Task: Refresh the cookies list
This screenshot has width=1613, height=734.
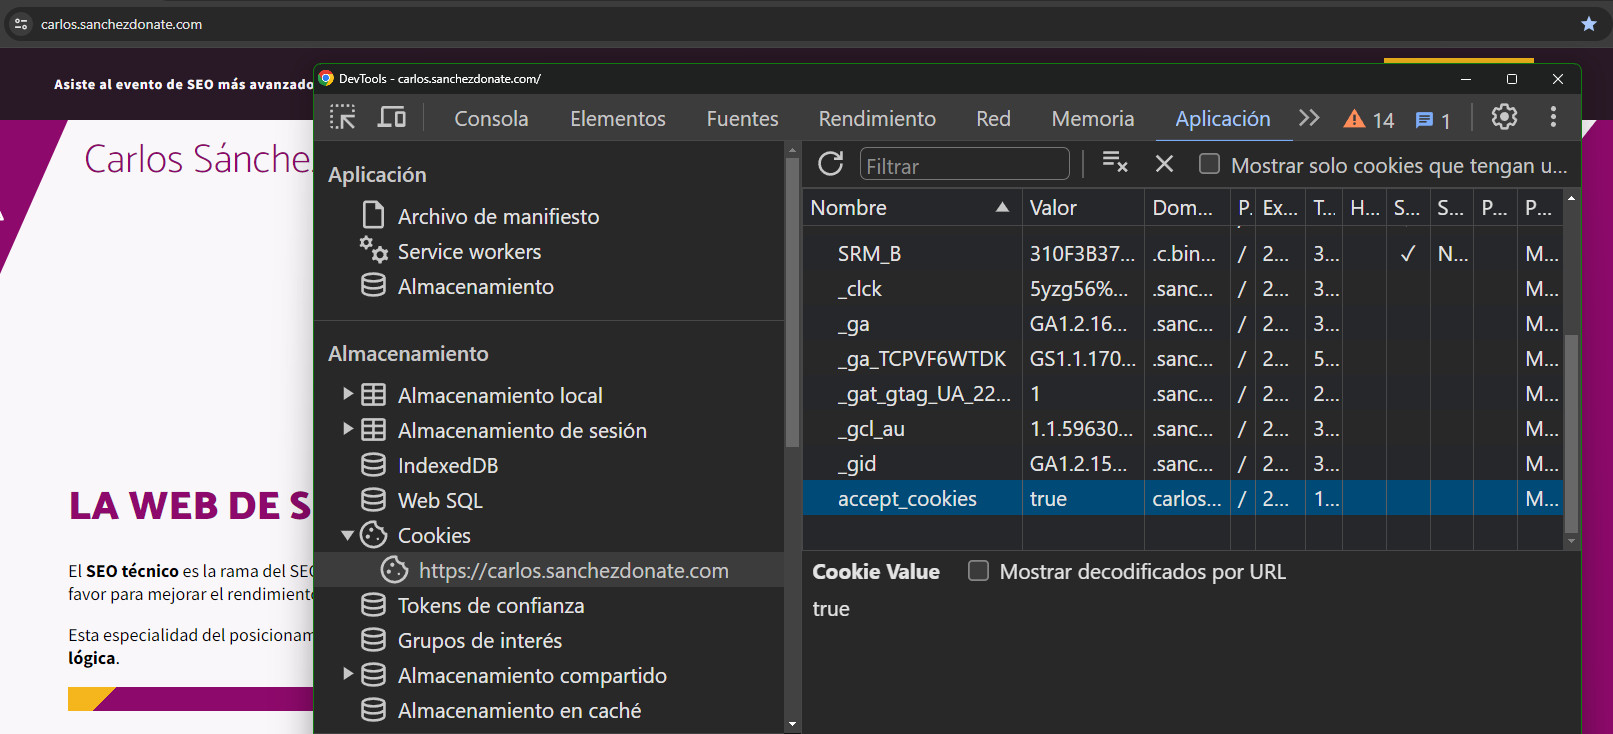Action: pos(830,164)
